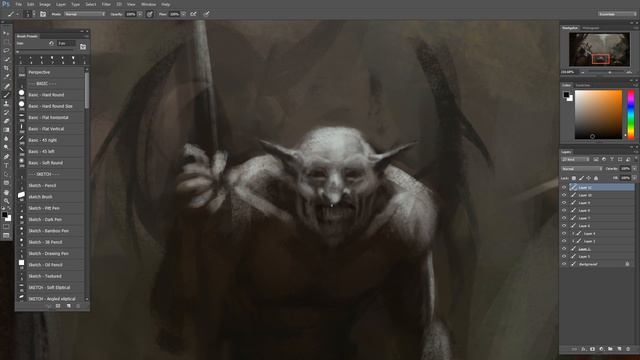Click the Navigator preview thumbnail

point(600,50)
